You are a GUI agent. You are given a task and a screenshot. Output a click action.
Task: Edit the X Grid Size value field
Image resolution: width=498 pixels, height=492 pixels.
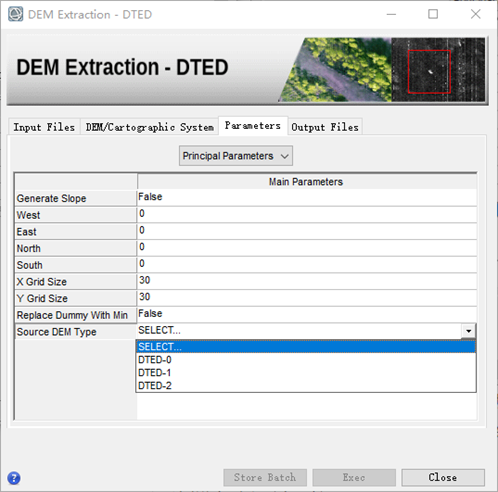coord(307,281)
